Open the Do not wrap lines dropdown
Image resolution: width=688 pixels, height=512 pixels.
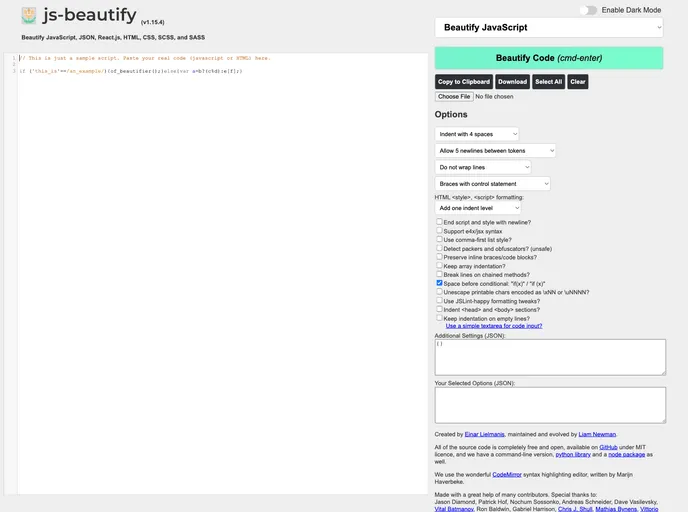click(482, 167)
